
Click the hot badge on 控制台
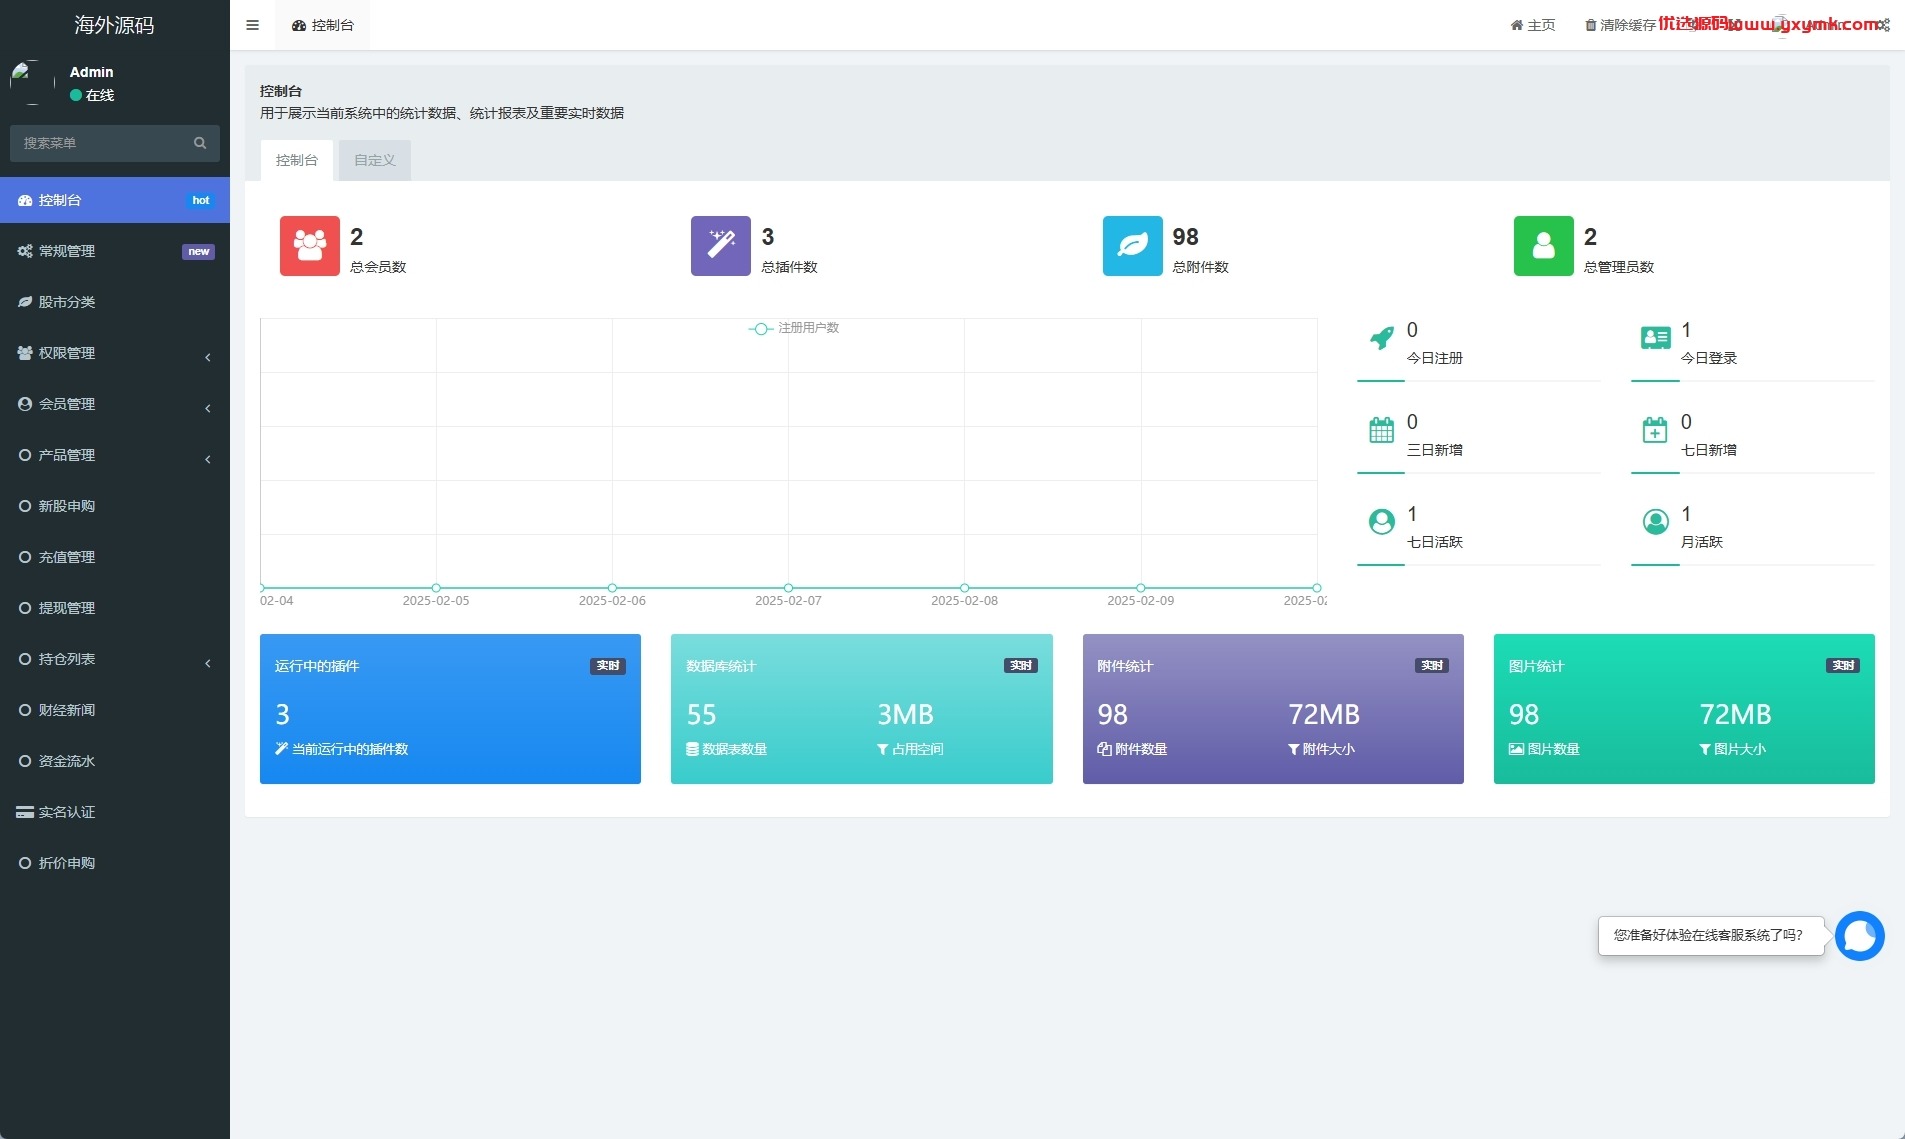coord(201,200)
